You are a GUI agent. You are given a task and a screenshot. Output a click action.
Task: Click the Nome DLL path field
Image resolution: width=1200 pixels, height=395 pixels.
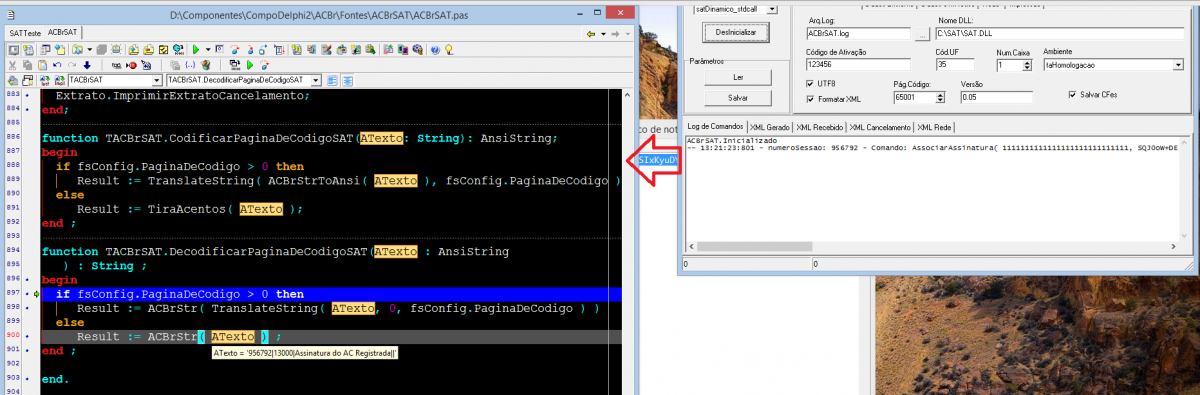pyautogui.click(x=1059, y=33)
